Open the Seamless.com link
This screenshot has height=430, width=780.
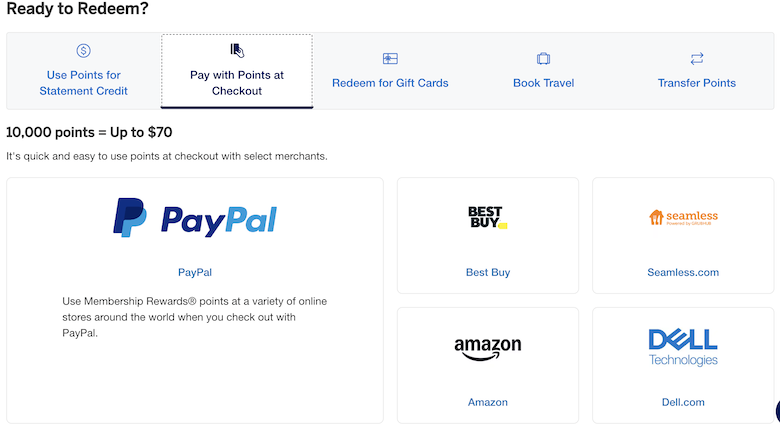[x=683, y=272]
